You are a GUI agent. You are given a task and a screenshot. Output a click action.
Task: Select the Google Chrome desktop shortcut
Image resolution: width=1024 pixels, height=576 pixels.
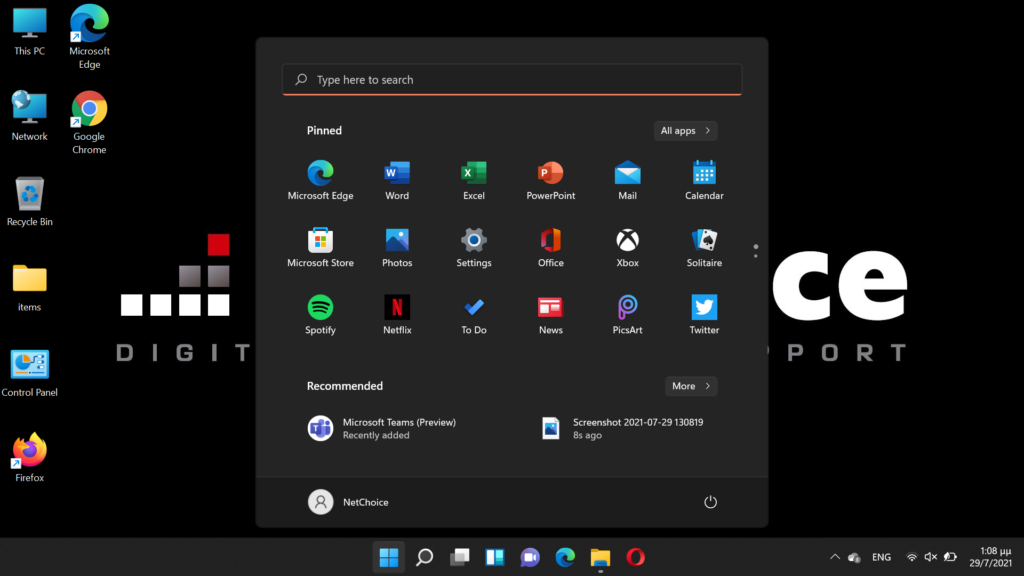tap(89, 123)
